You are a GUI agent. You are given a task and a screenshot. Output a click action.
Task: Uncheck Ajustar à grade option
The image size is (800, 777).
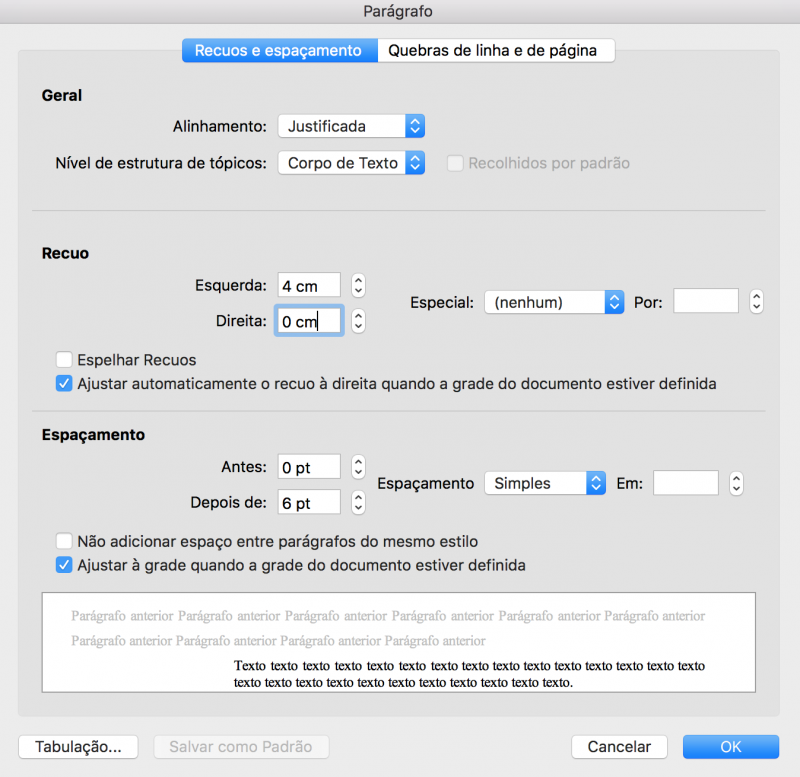click(x=65, y=565)
